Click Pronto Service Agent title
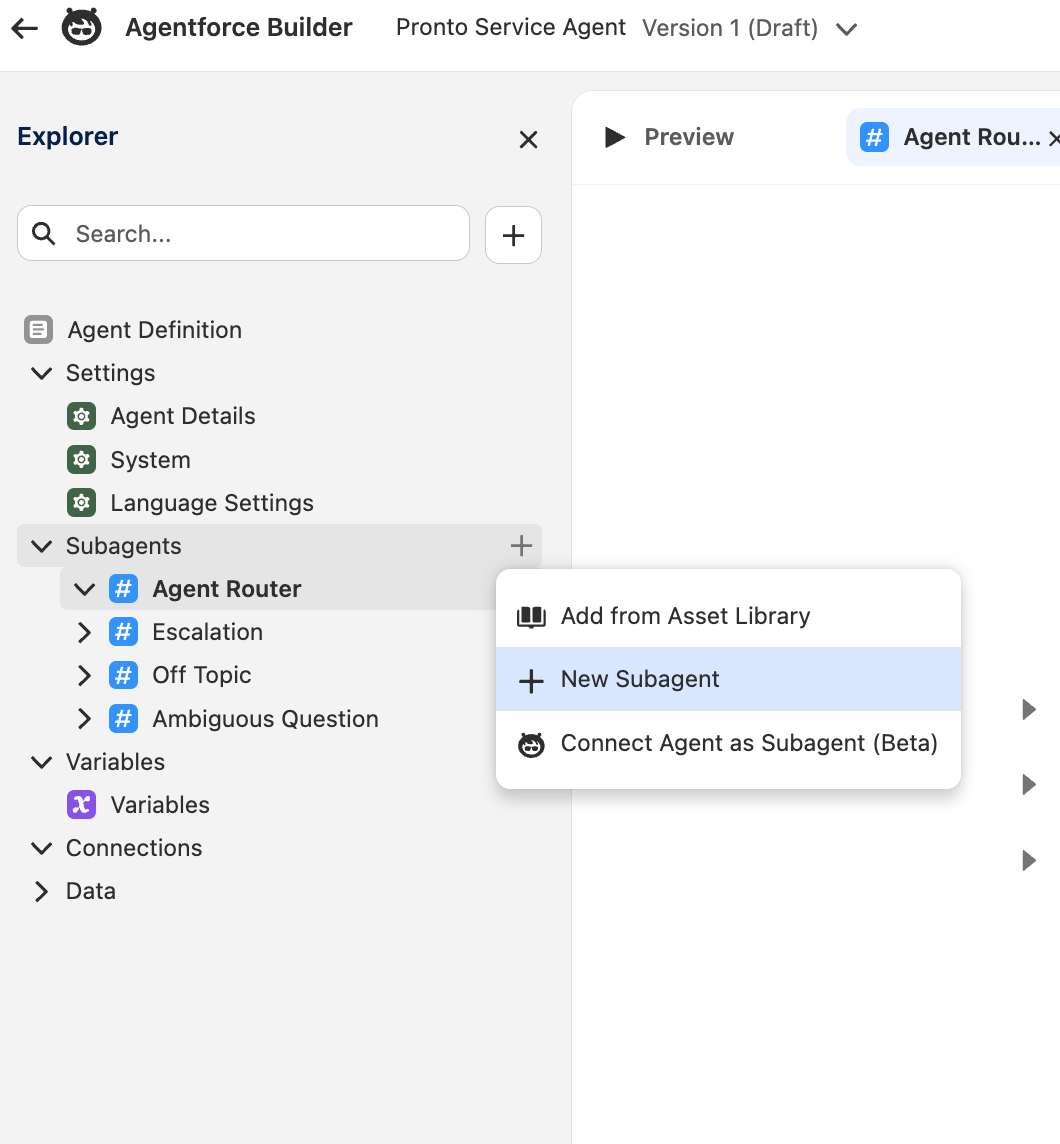 pyautogui.click(x=511, y=27)
